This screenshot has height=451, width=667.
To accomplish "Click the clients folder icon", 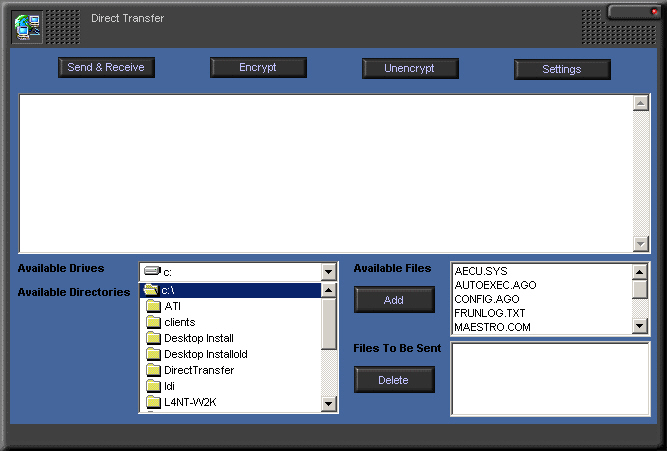I will point(153,322).
